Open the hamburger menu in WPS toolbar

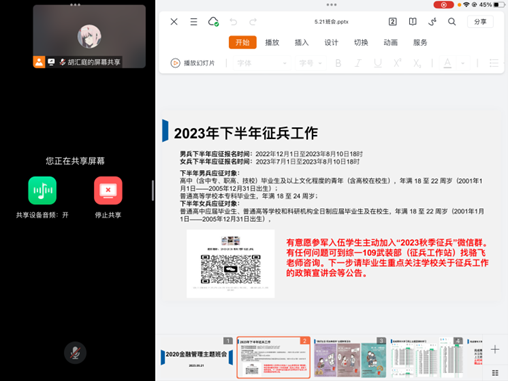[x=194, y=22]
